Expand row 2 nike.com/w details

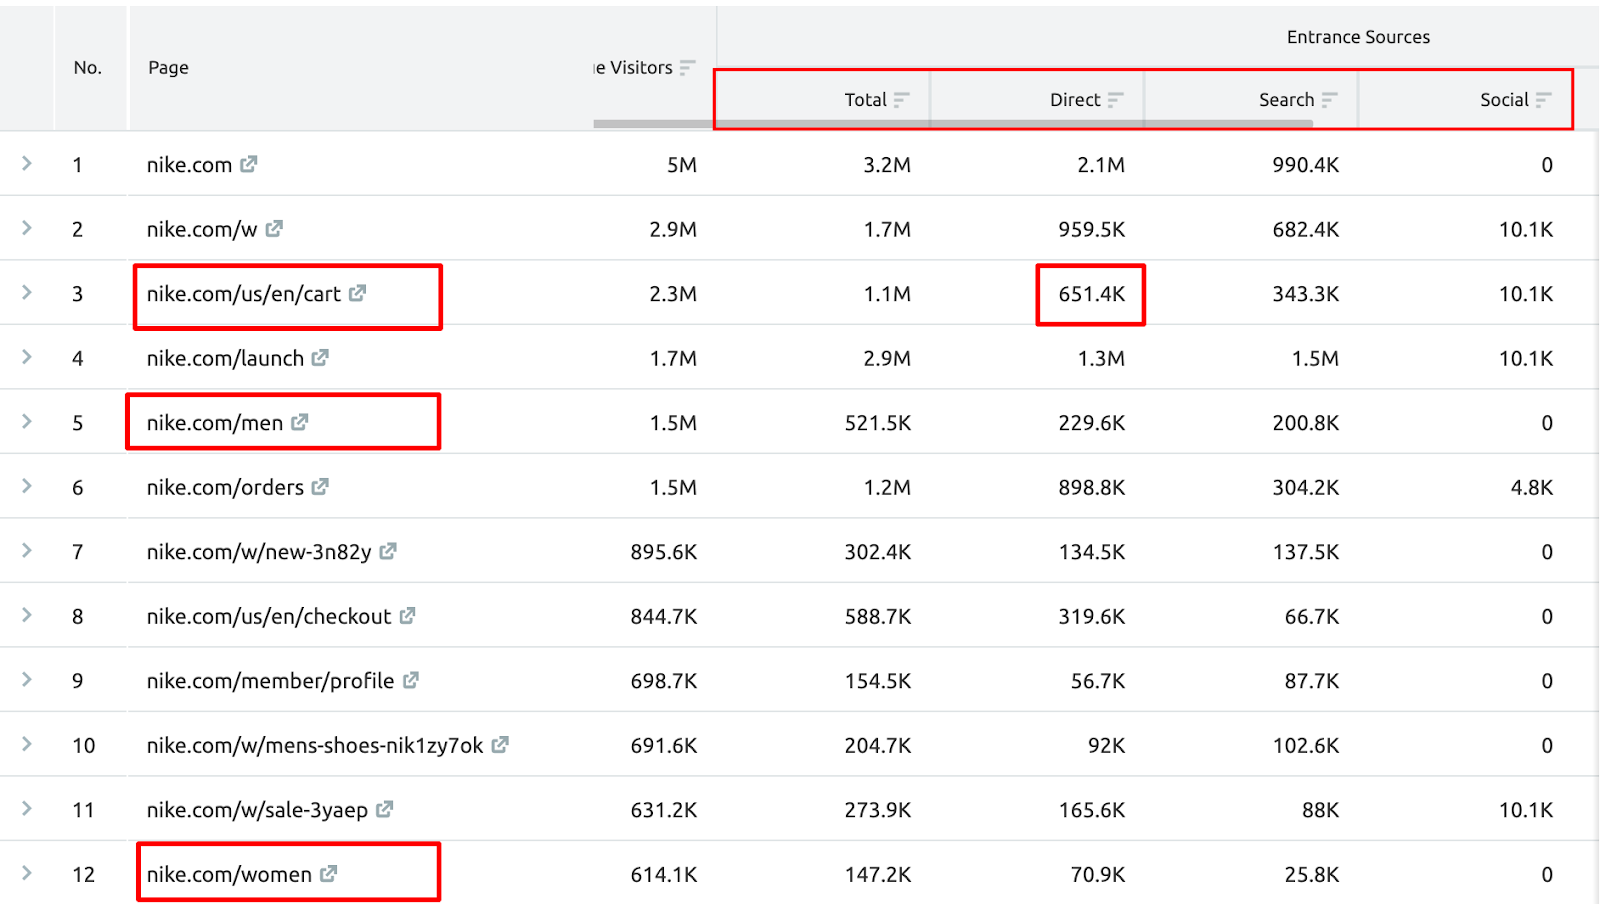coord(27,228)
